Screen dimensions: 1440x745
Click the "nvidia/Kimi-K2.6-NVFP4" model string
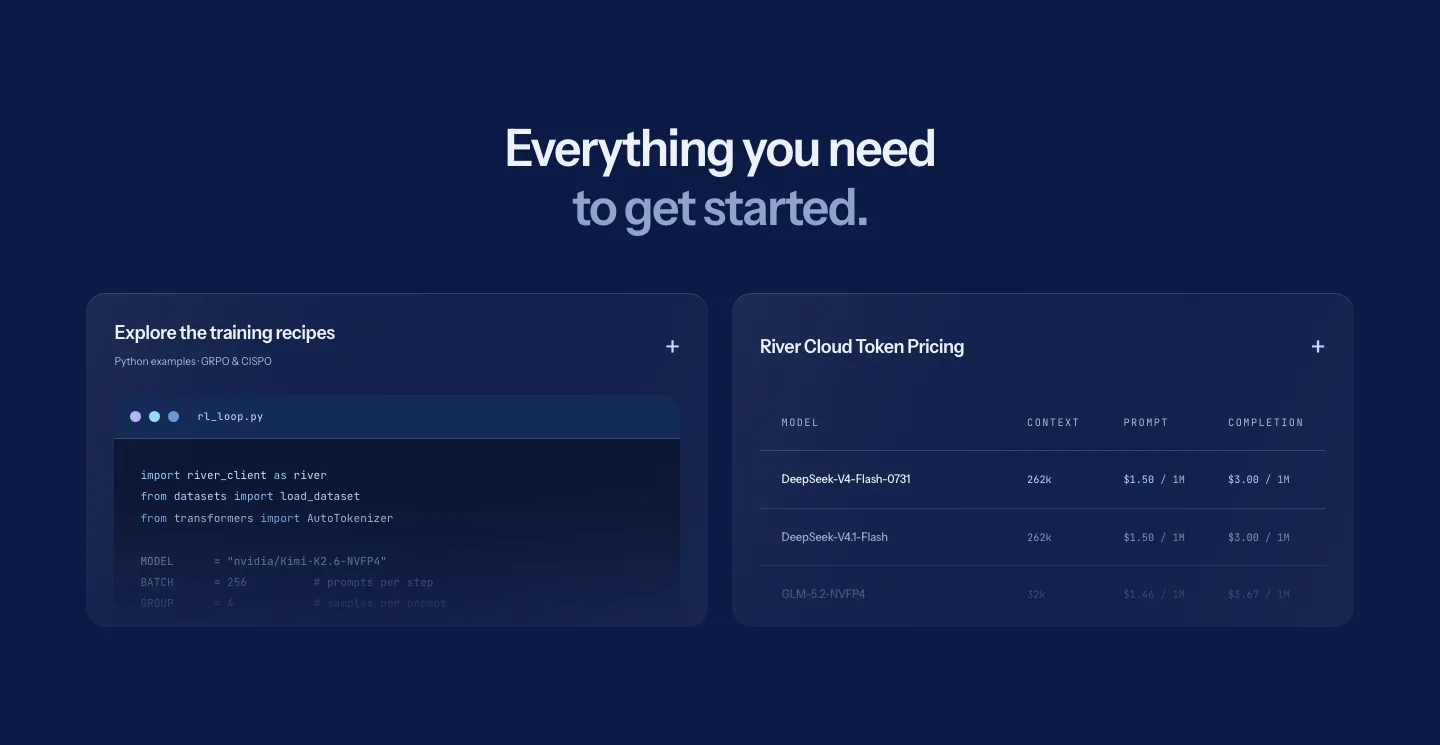click(307, 561)
